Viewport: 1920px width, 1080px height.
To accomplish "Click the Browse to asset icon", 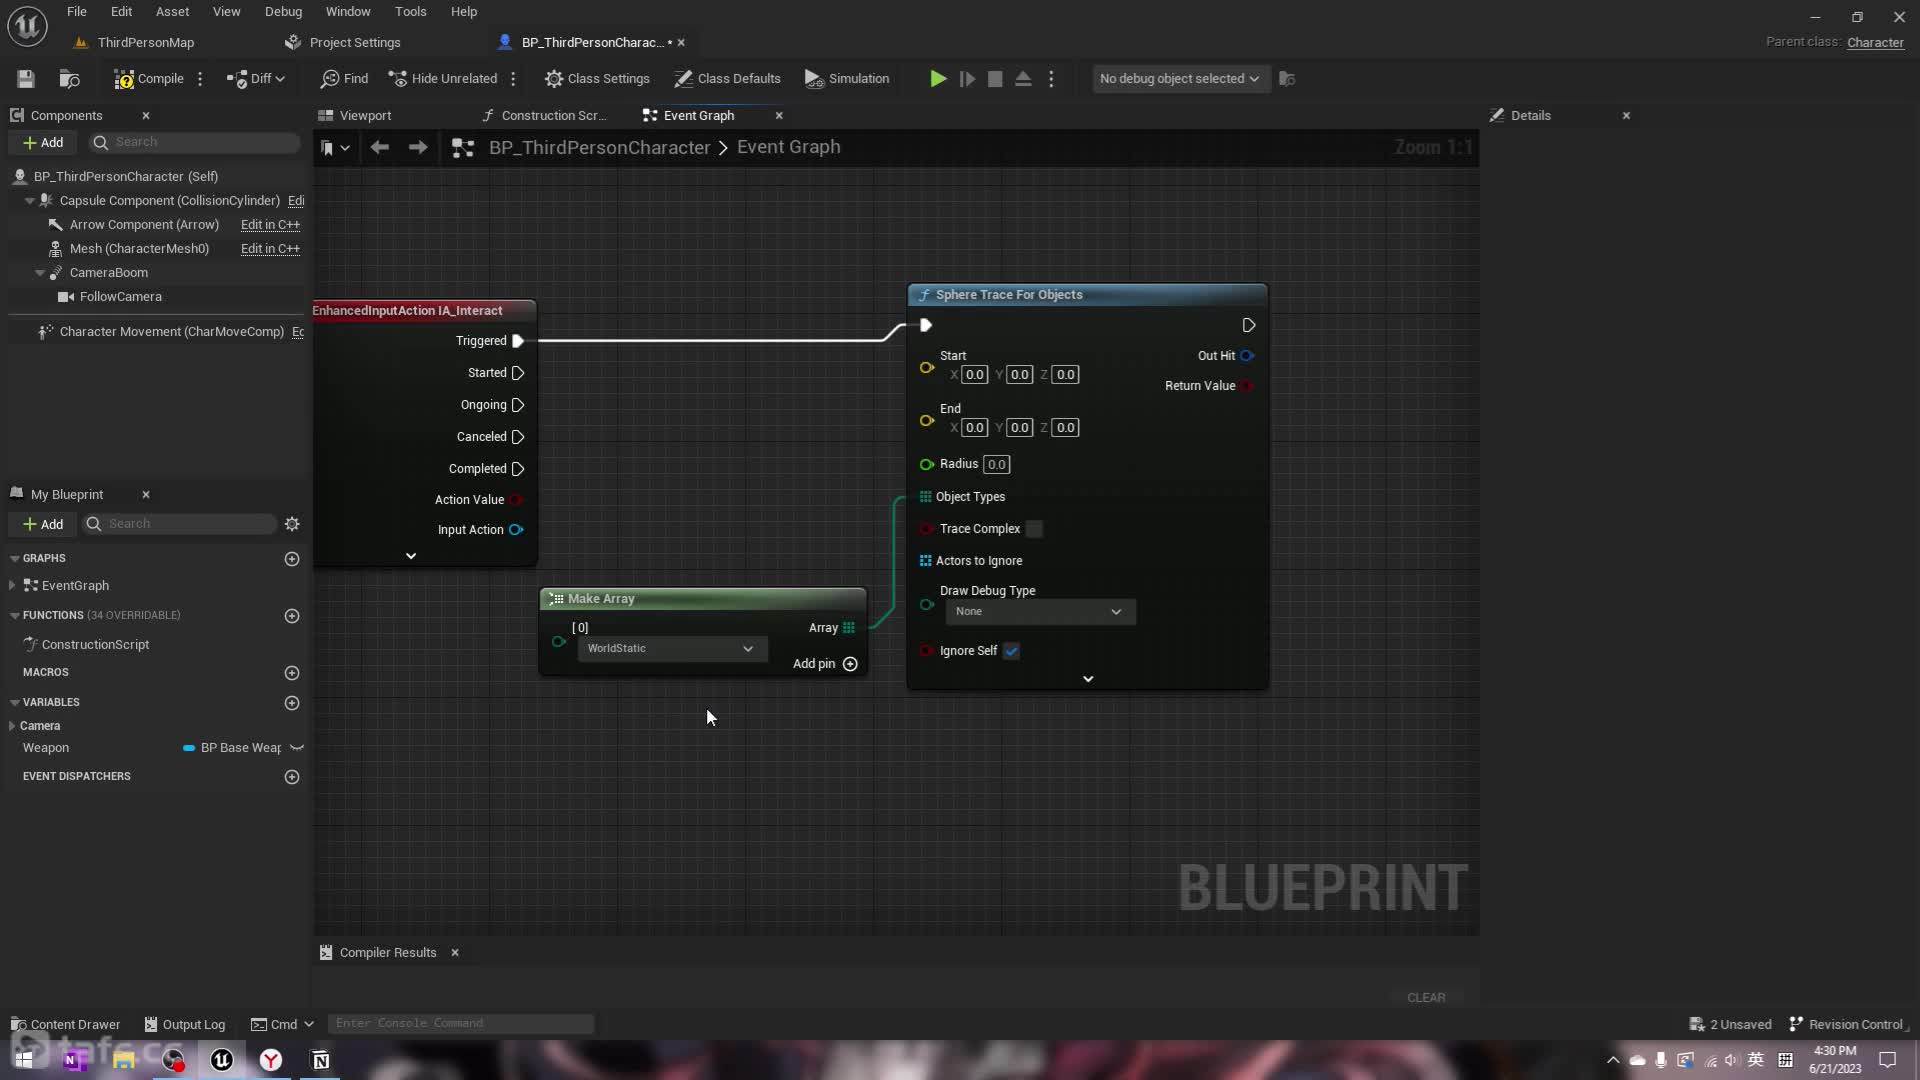I will point(69,79).
